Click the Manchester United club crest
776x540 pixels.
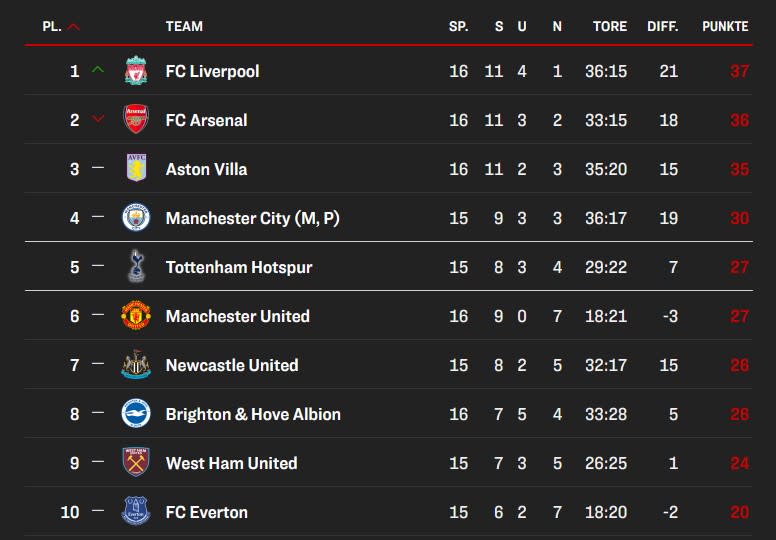(136, 315)
